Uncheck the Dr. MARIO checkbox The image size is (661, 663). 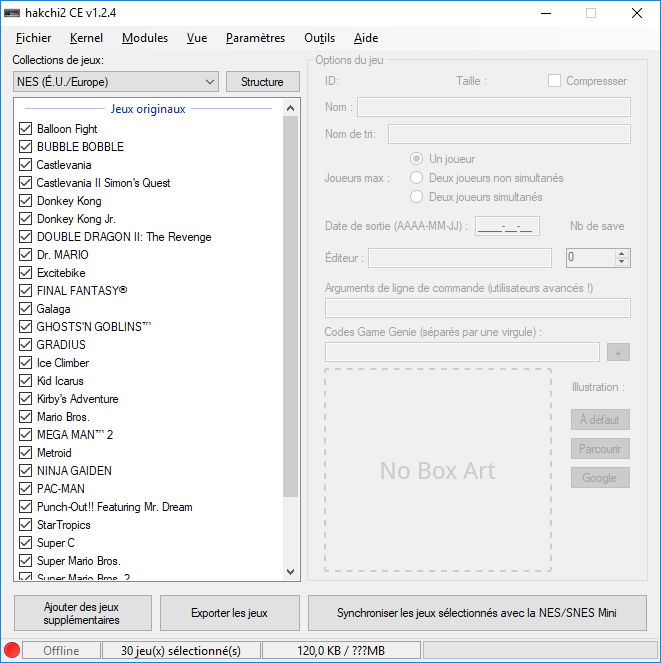coord(25,255)
